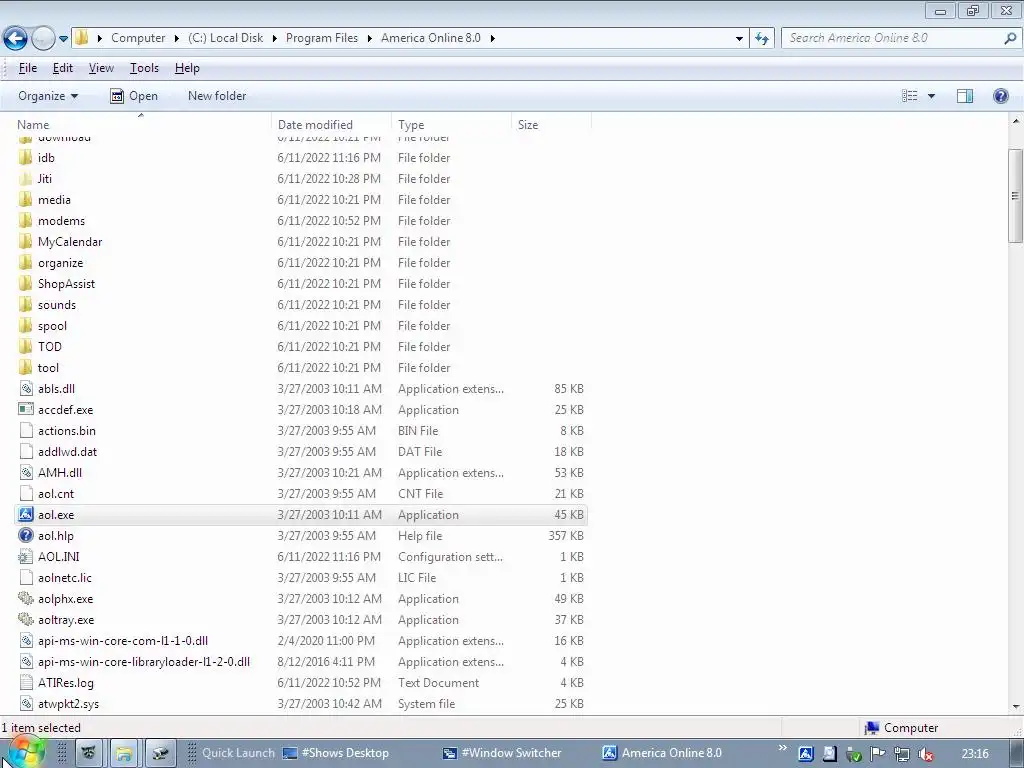1024x768 pixels.
Task: Select the modems folder row
Action: (x=300, y=221)
